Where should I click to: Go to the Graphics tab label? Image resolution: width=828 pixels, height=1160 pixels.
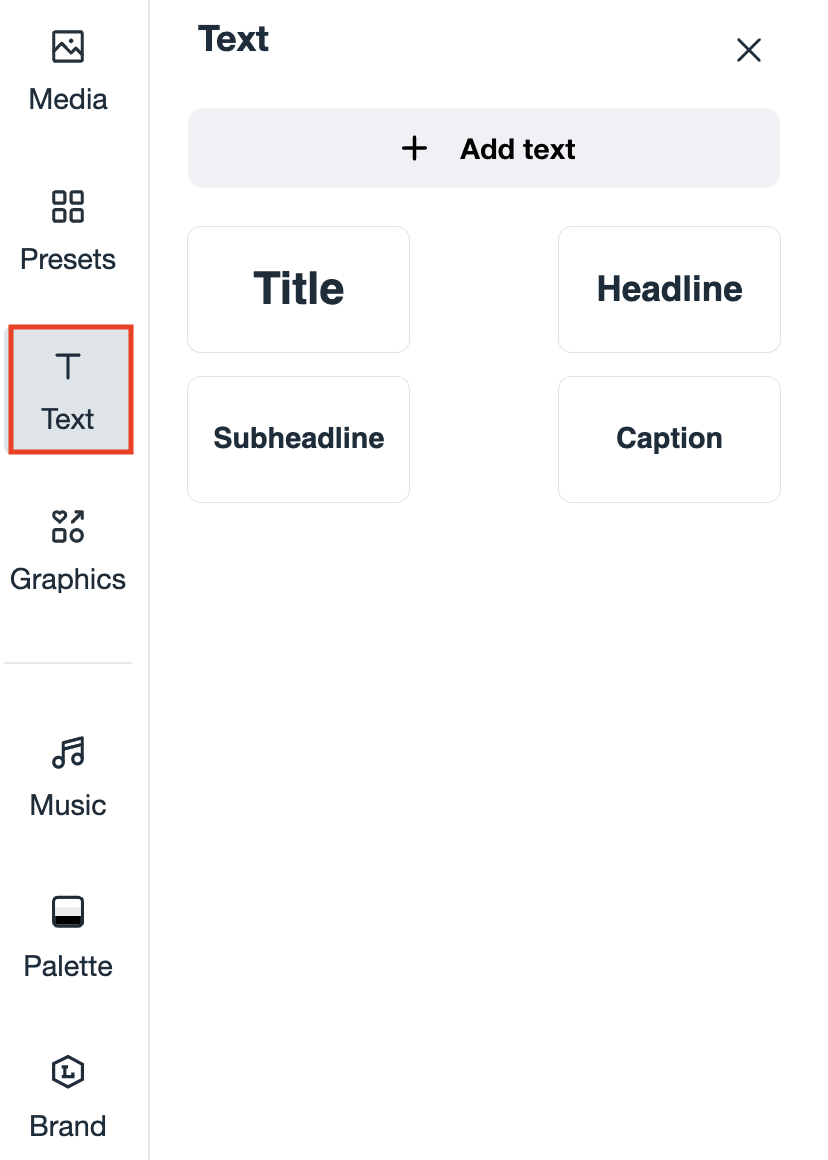pyautogui.click(x=68, y=579)
